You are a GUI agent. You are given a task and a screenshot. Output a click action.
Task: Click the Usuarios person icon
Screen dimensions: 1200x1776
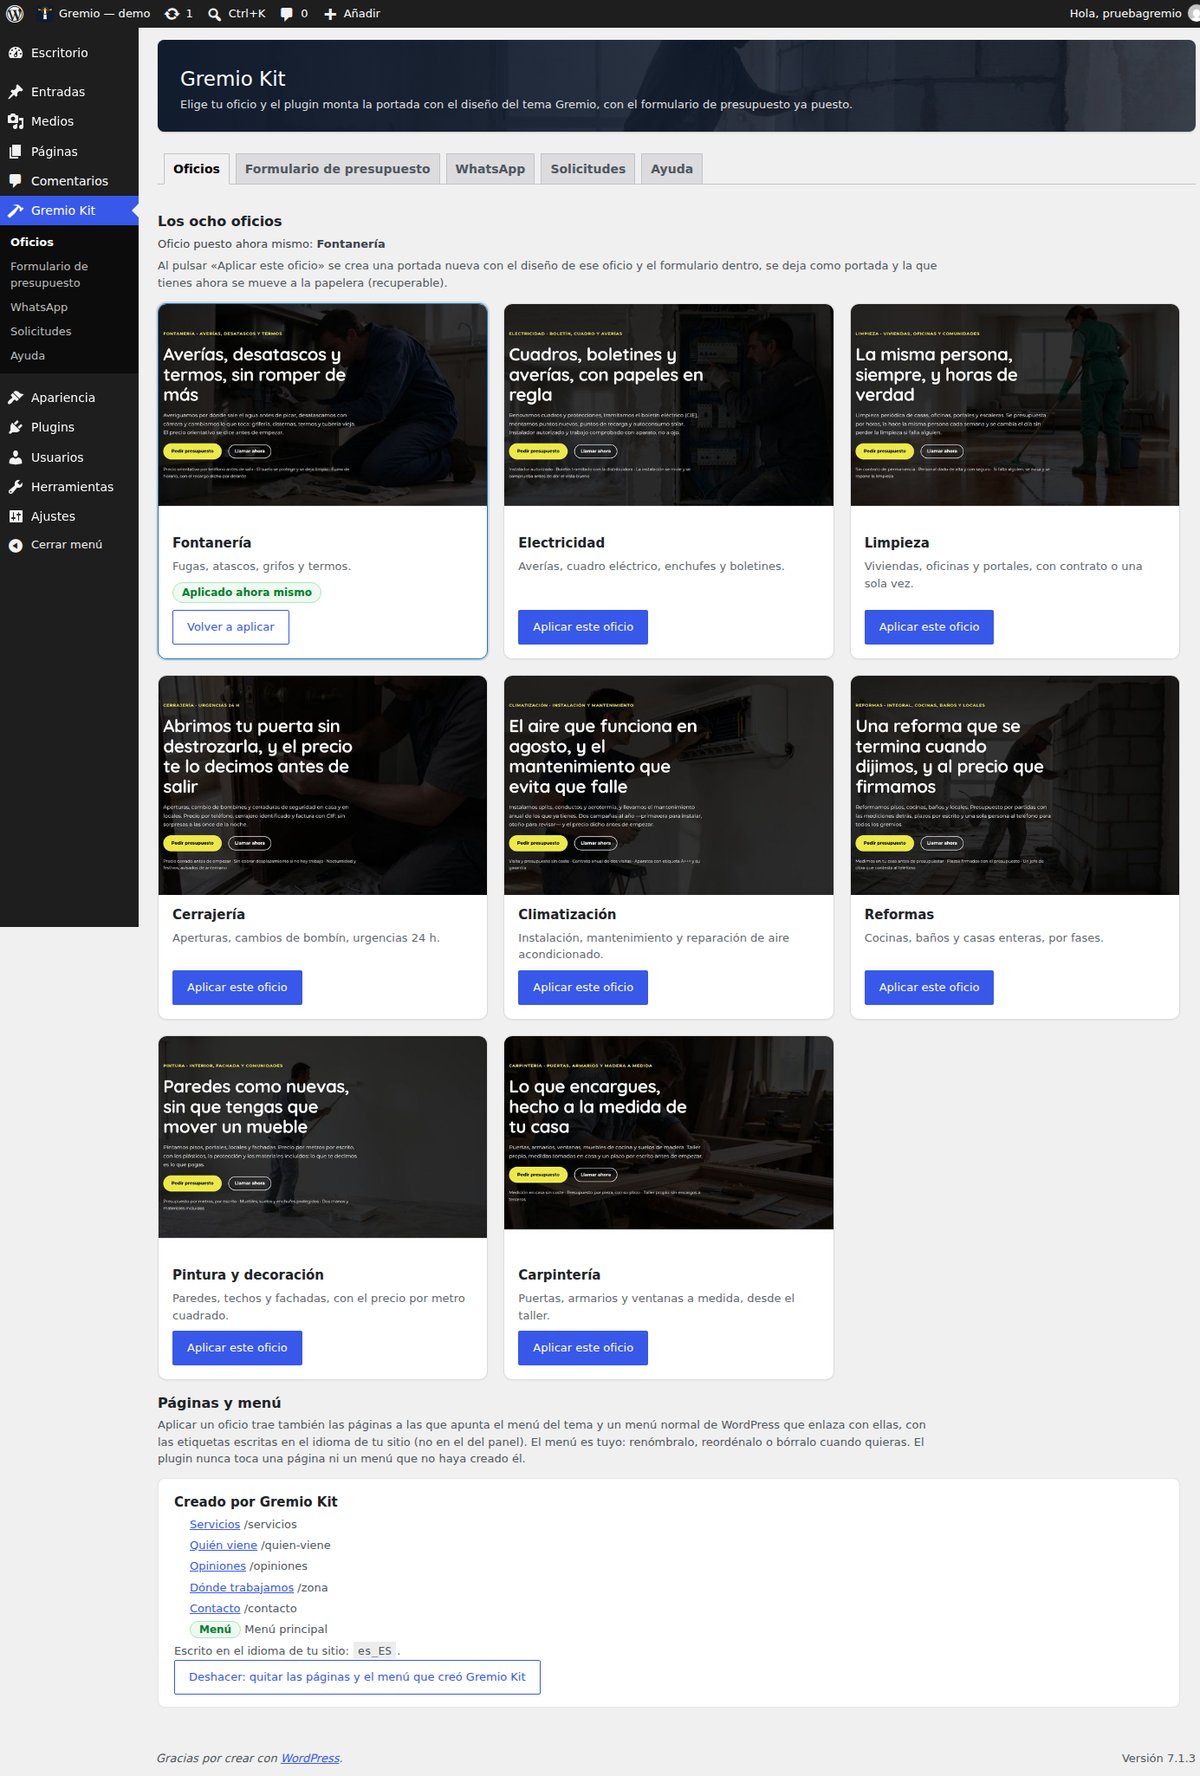[x=15, y=457]
